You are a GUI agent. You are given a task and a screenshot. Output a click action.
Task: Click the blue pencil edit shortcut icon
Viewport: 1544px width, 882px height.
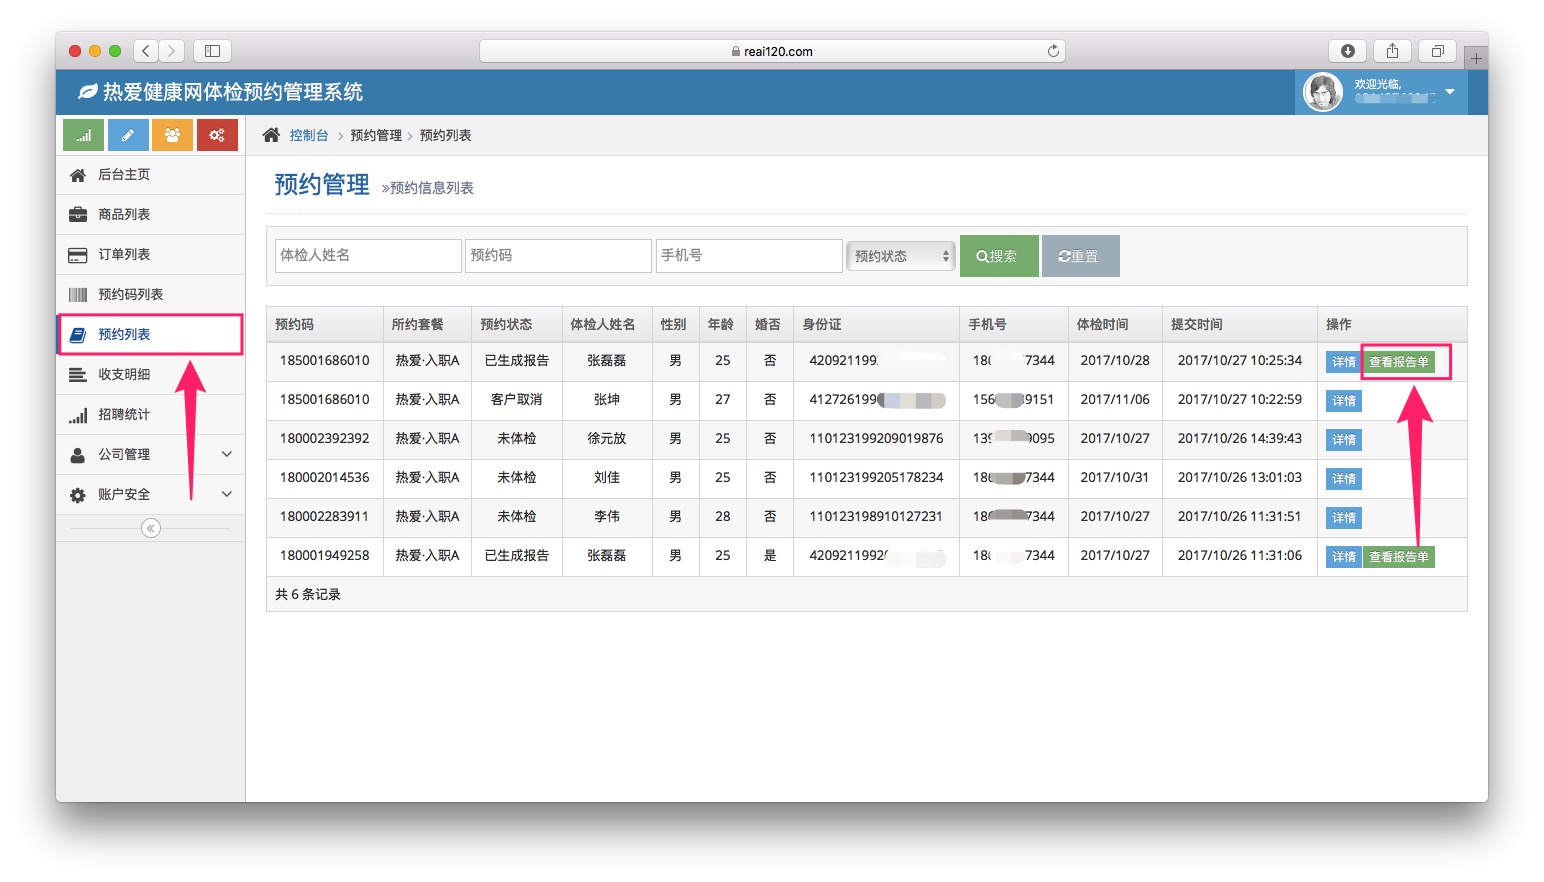click(128, 135)
